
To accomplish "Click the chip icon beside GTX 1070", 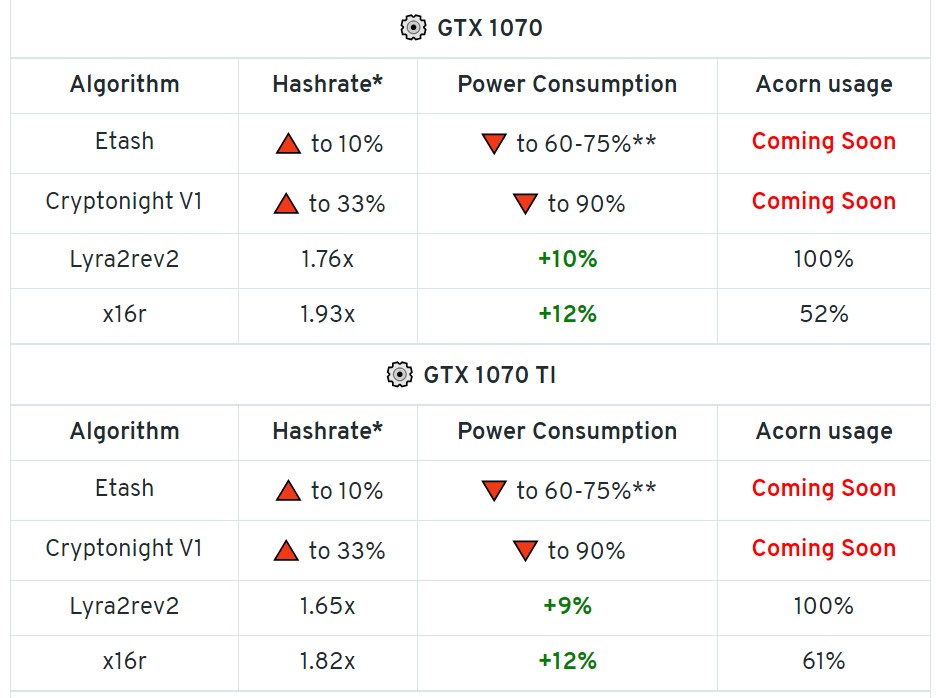I will [413, 27].
